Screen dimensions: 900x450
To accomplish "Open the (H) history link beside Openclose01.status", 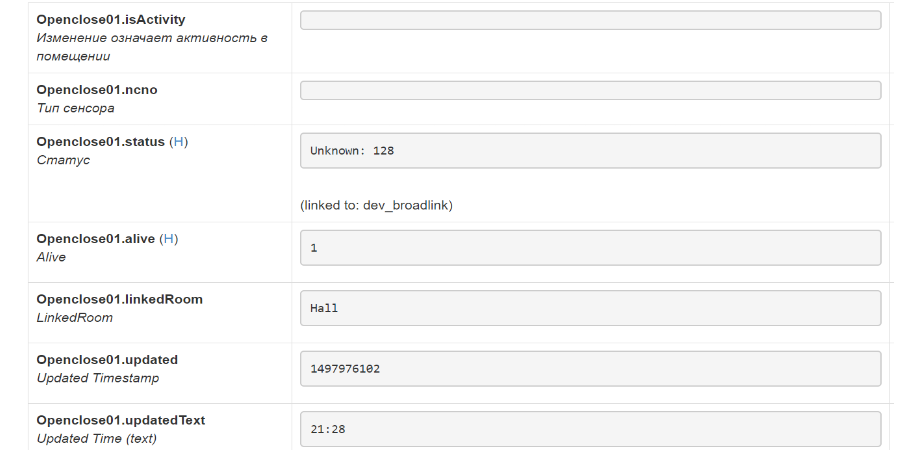I will click(178, 141).
